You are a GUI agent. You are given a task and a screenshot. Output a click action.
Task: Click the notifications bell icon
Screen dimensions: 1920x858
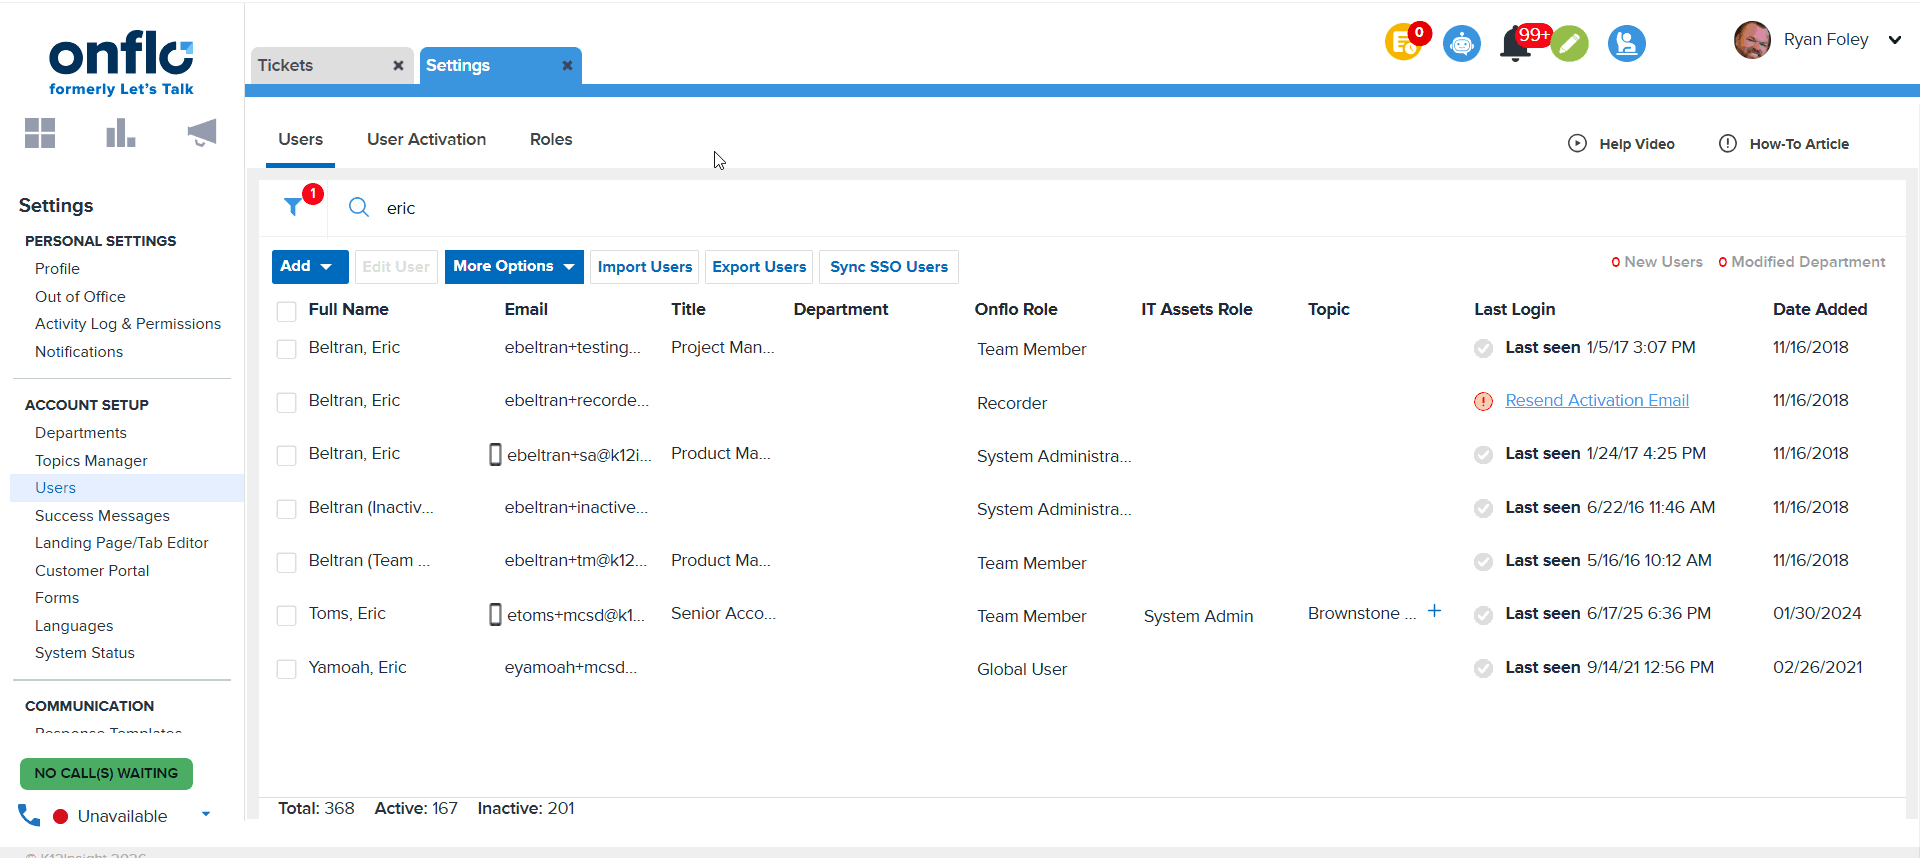[x=1515, y=45]
